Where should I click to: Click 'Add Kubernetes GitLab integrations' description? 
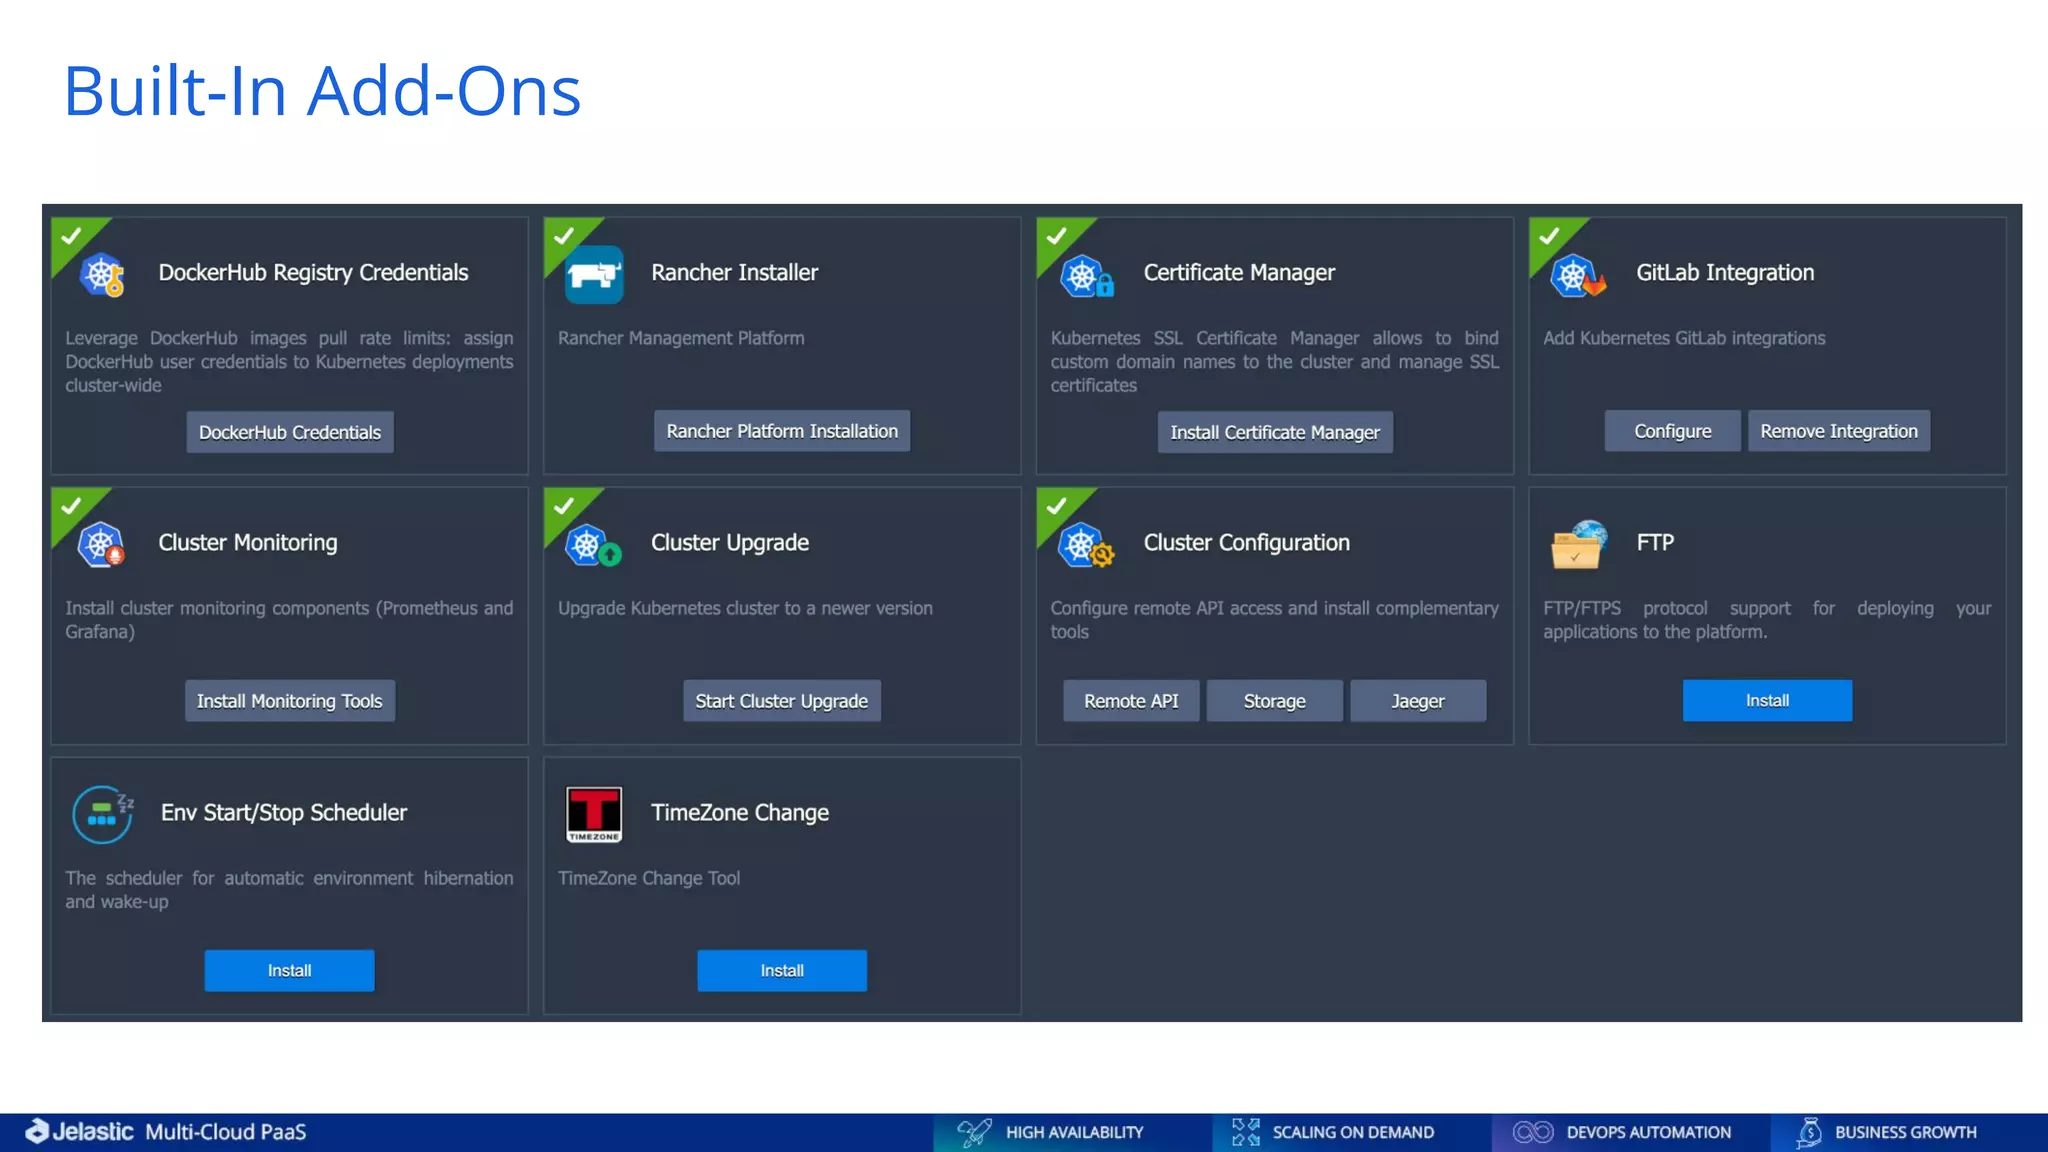[1684, 338]
